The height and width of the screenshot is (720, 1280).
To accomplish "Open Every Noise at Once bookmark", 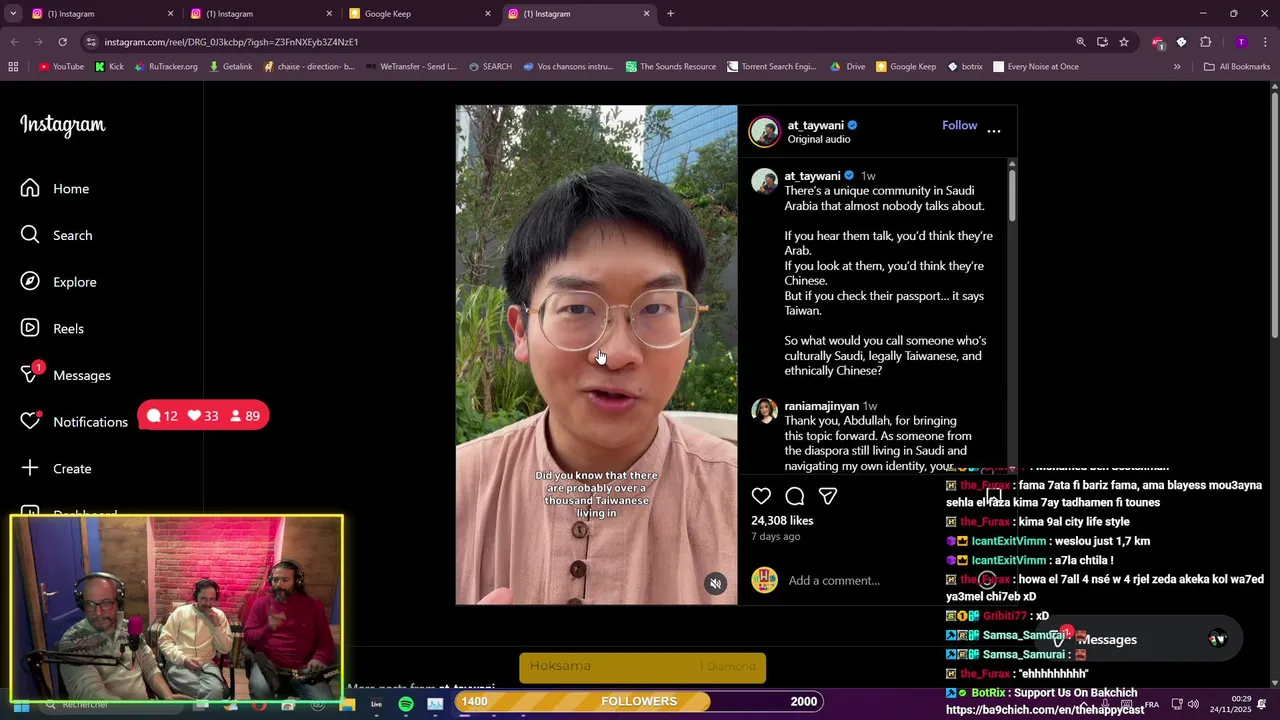I will click(x=1035, y=67).
